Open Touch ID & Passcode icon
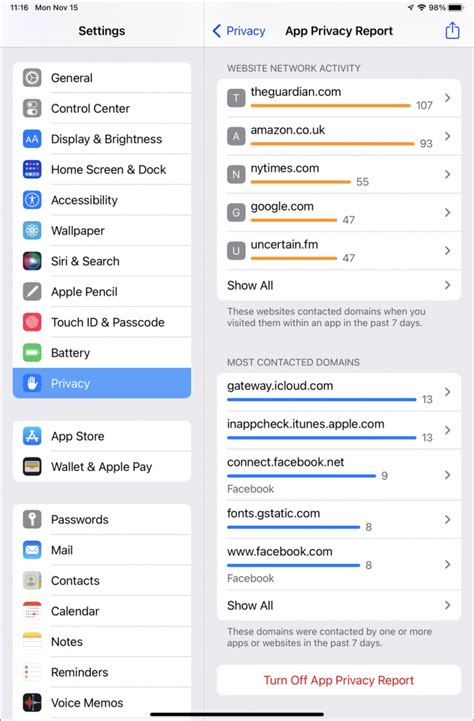Screen dimensions: 474x721 (32, 322)
